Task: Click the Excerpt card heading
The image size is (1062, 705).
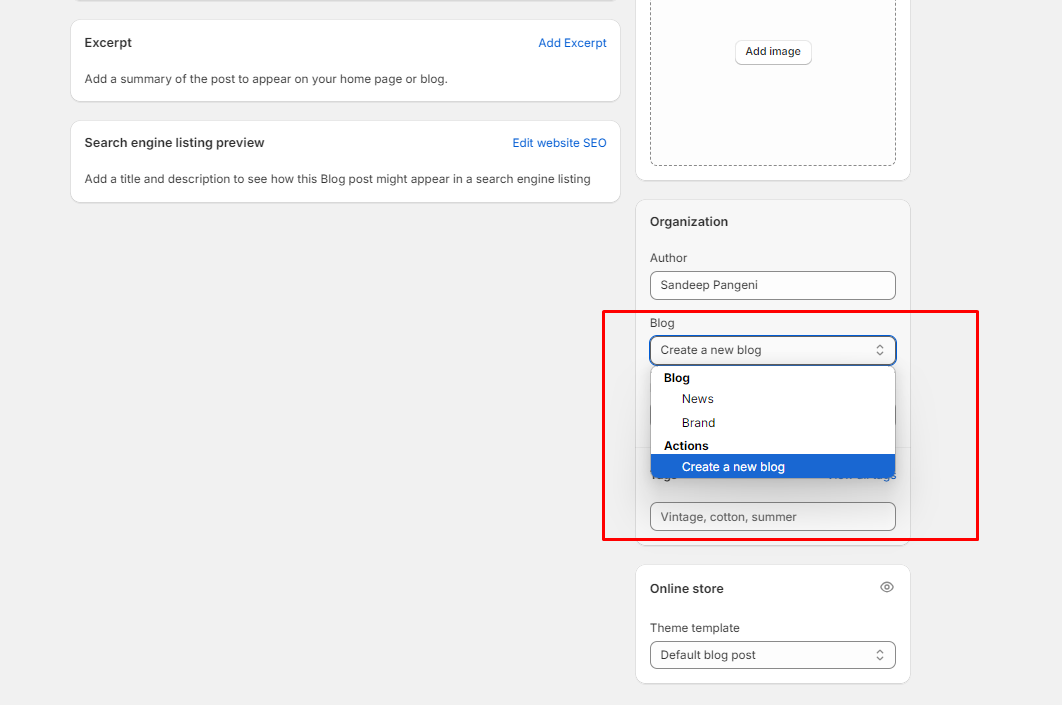Action: tap(108, 43)
